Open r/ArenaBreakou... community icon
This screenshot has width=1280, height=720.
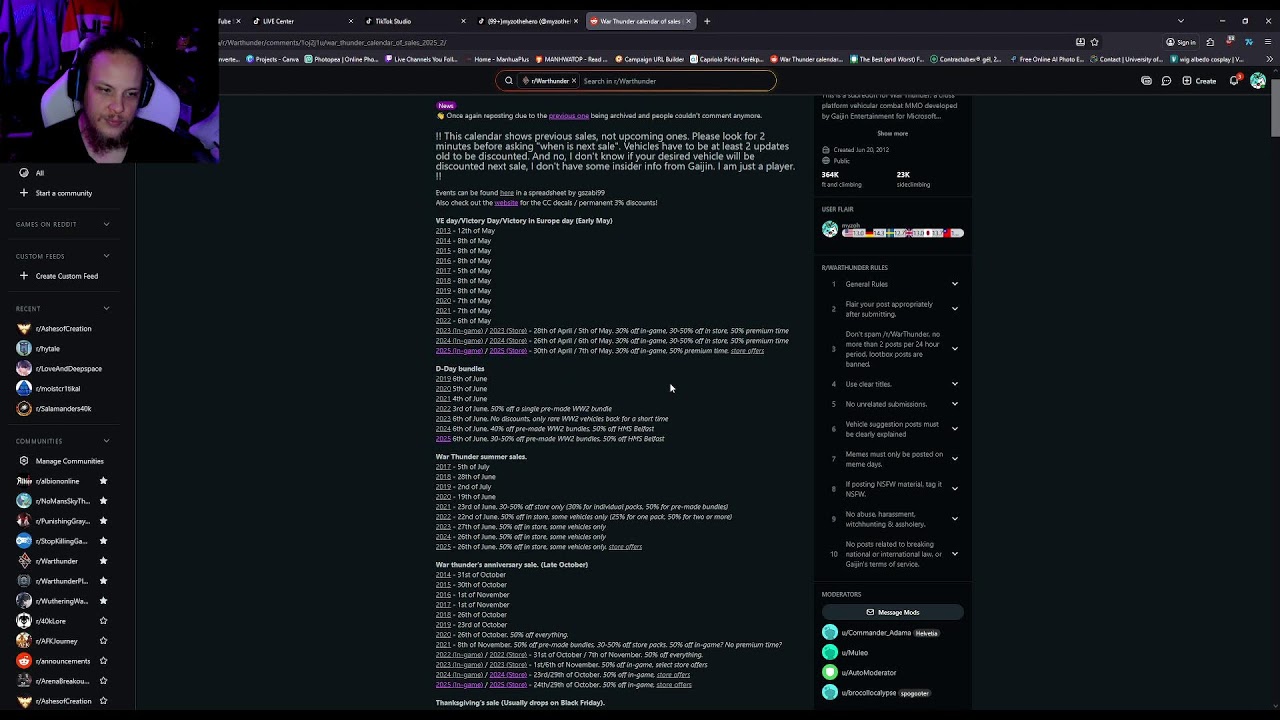pos(24,681)
